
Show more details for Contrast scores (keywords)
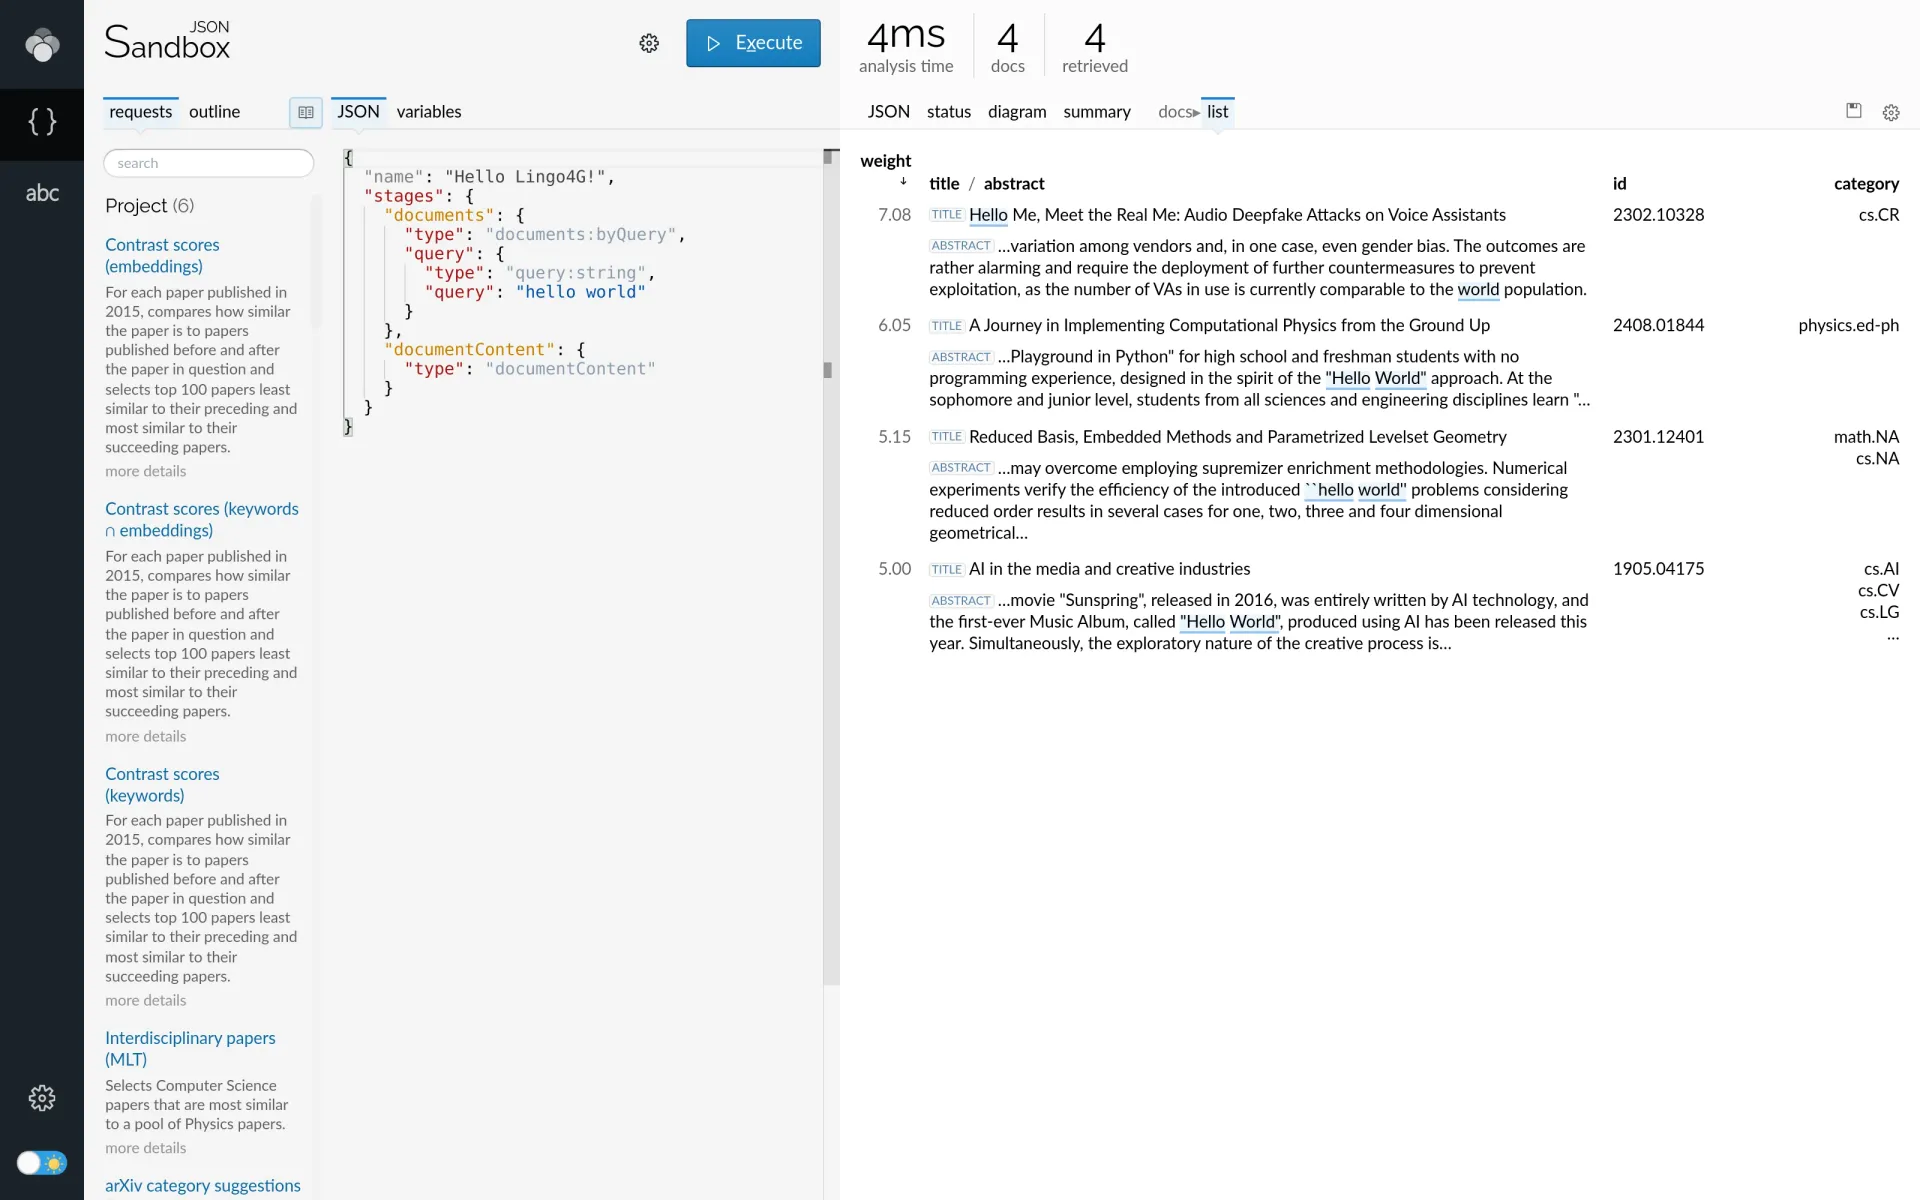click(x=146, y=1001)
